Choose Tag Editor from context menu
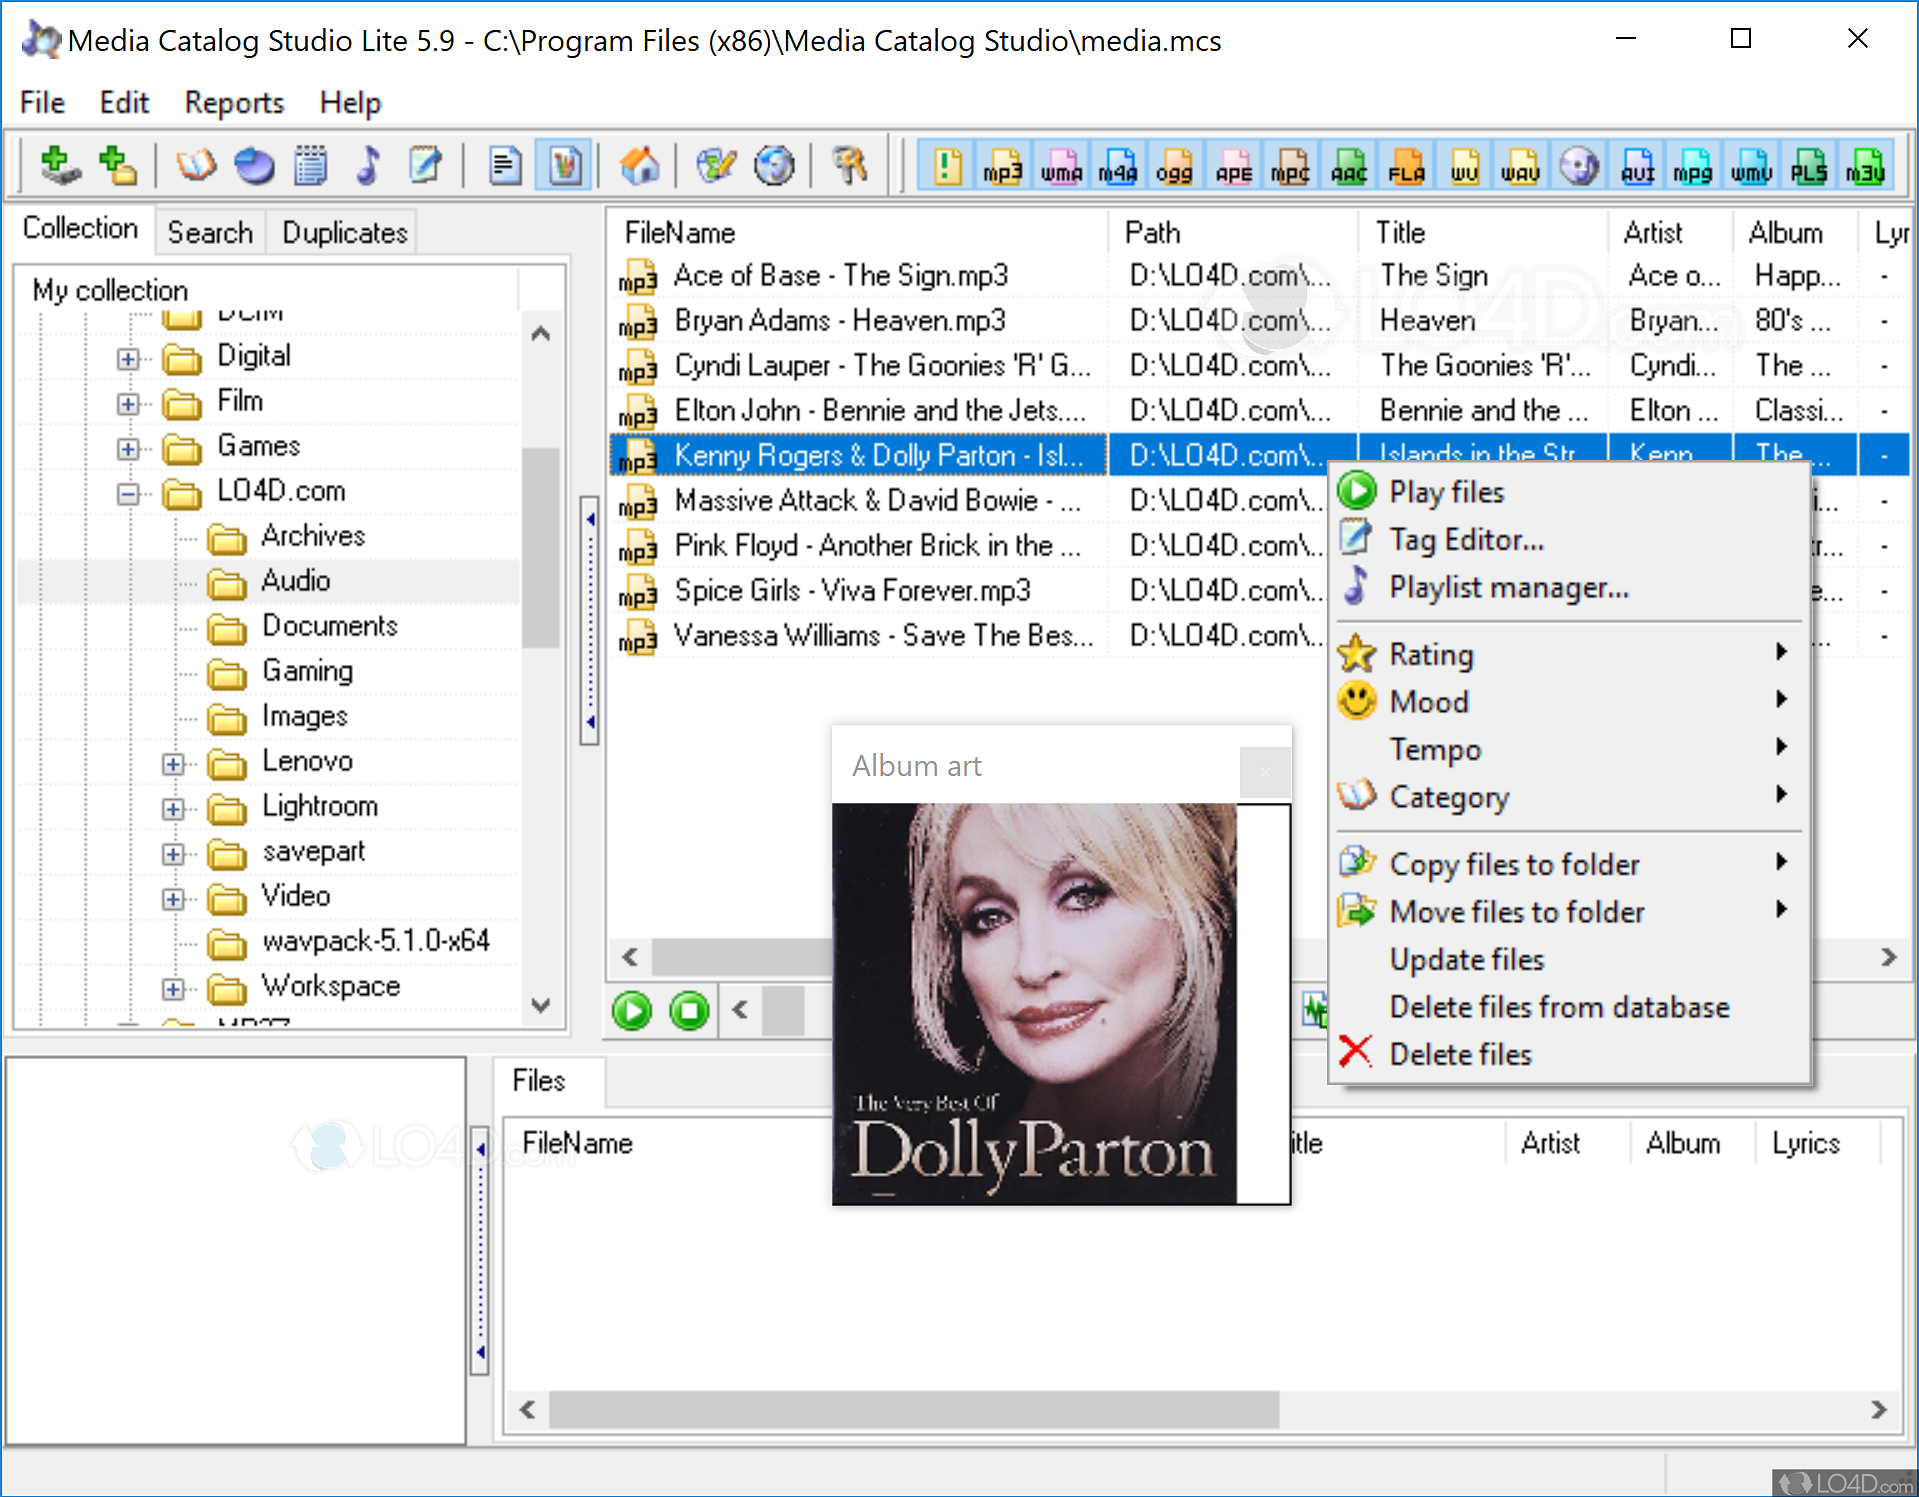 [1466, 540]
